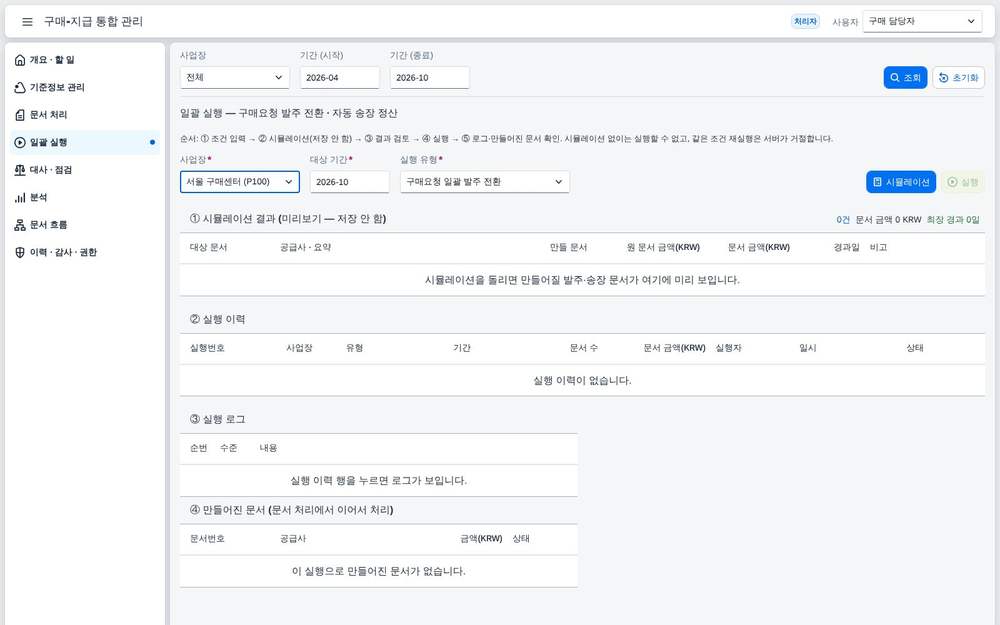Click the 수준 column header
This screenshot has width=1000, height=625.
click(x=228, y=448)
